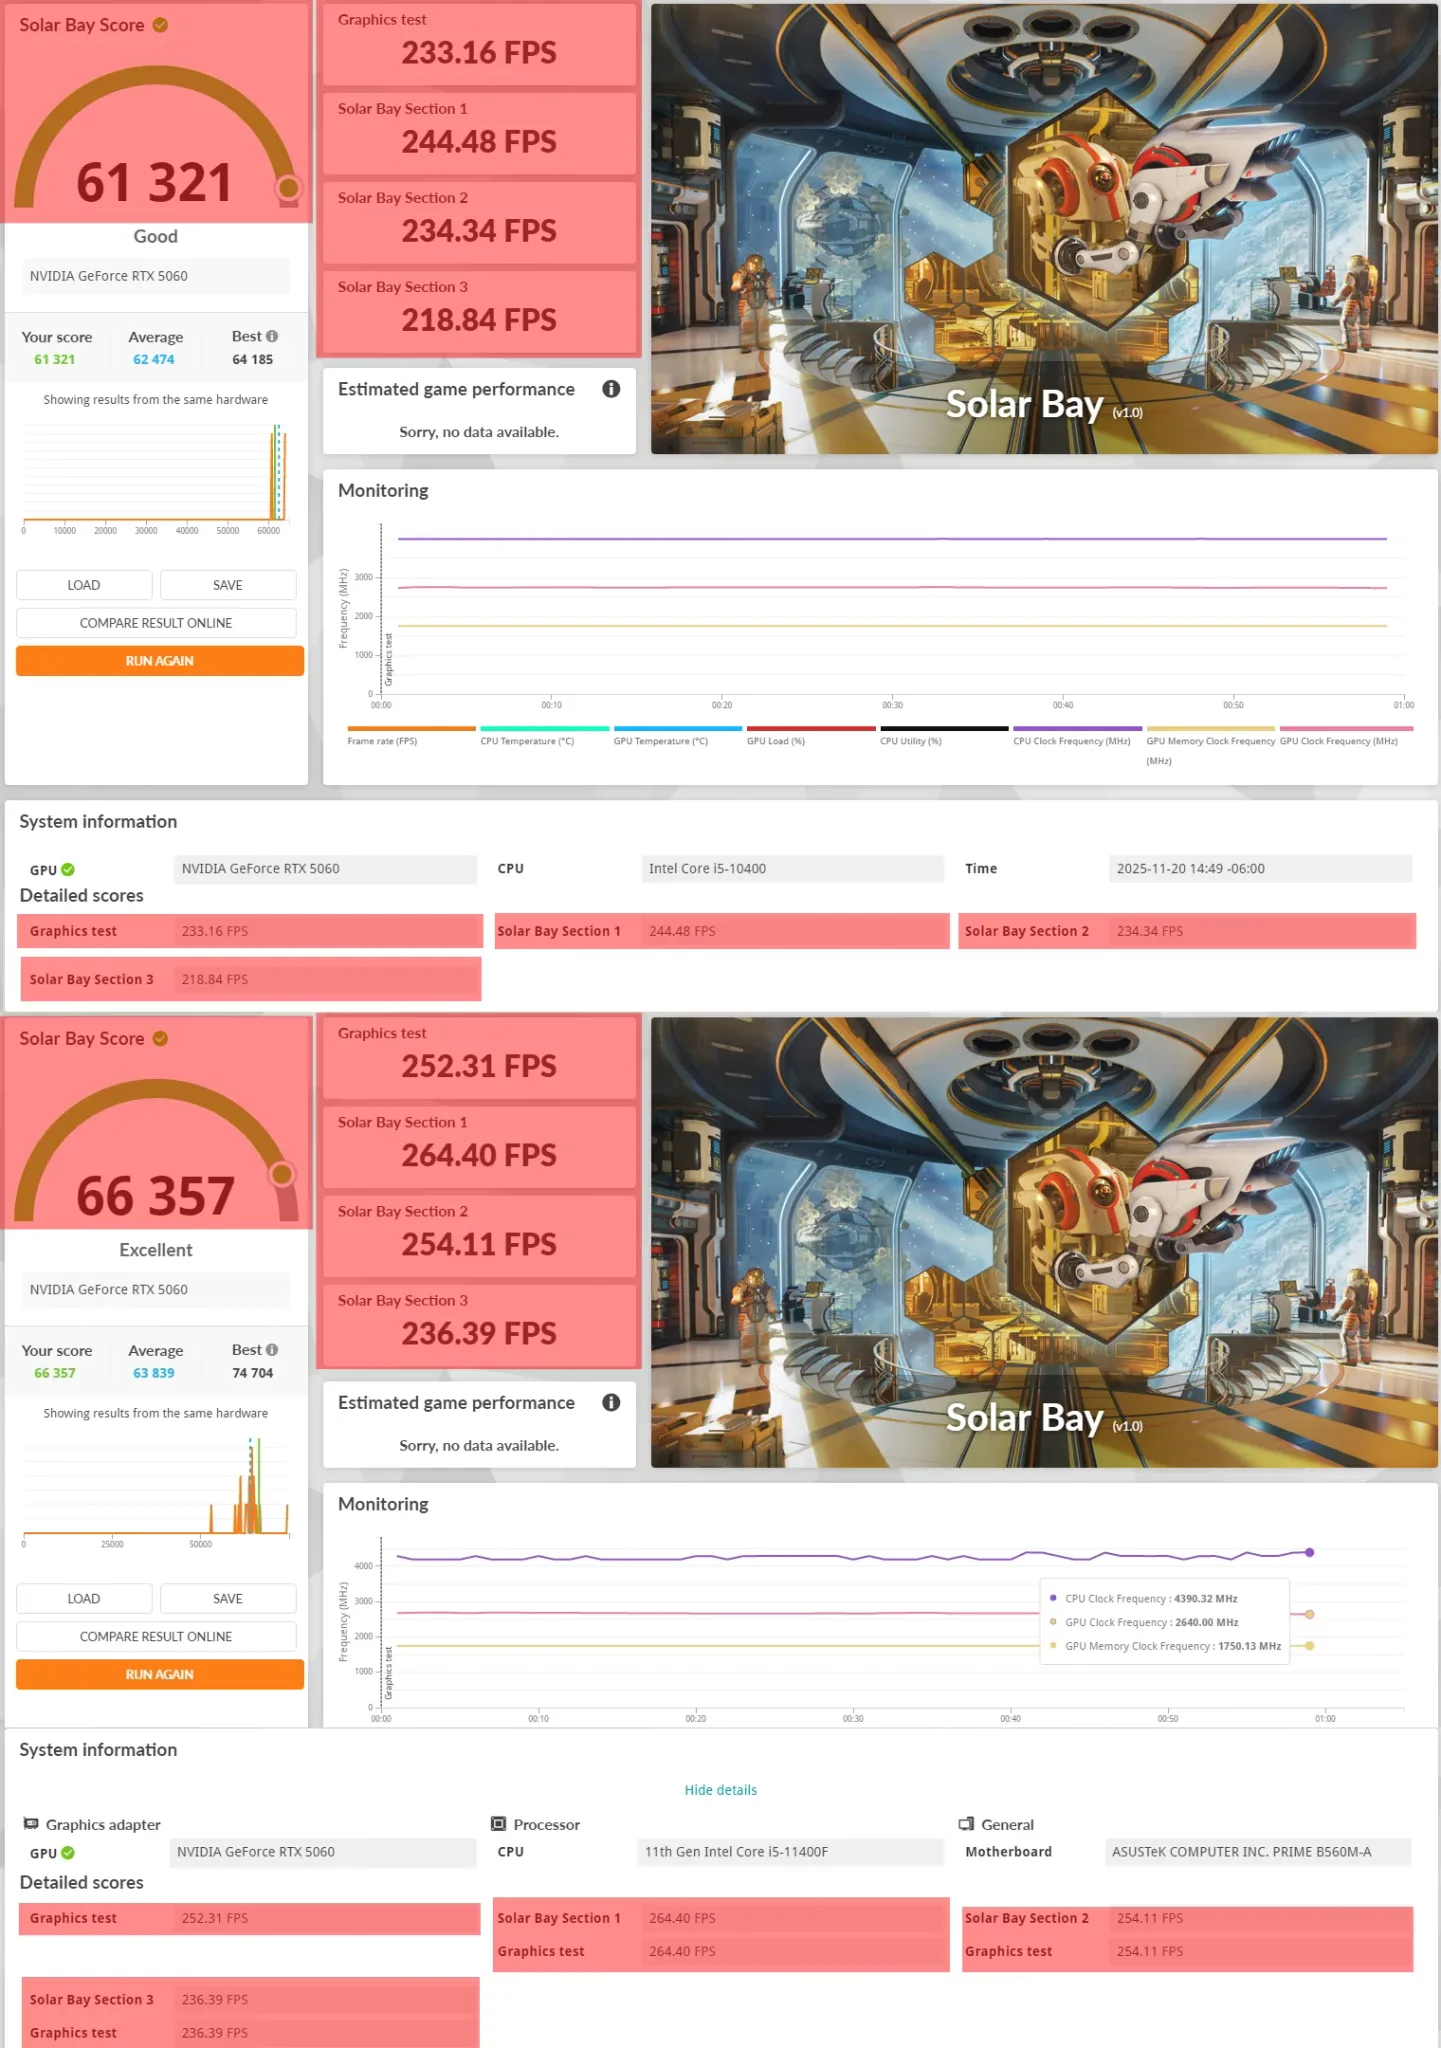Click COMPARE RESULT ONLINE under the 61 321 score

(156, 623)
